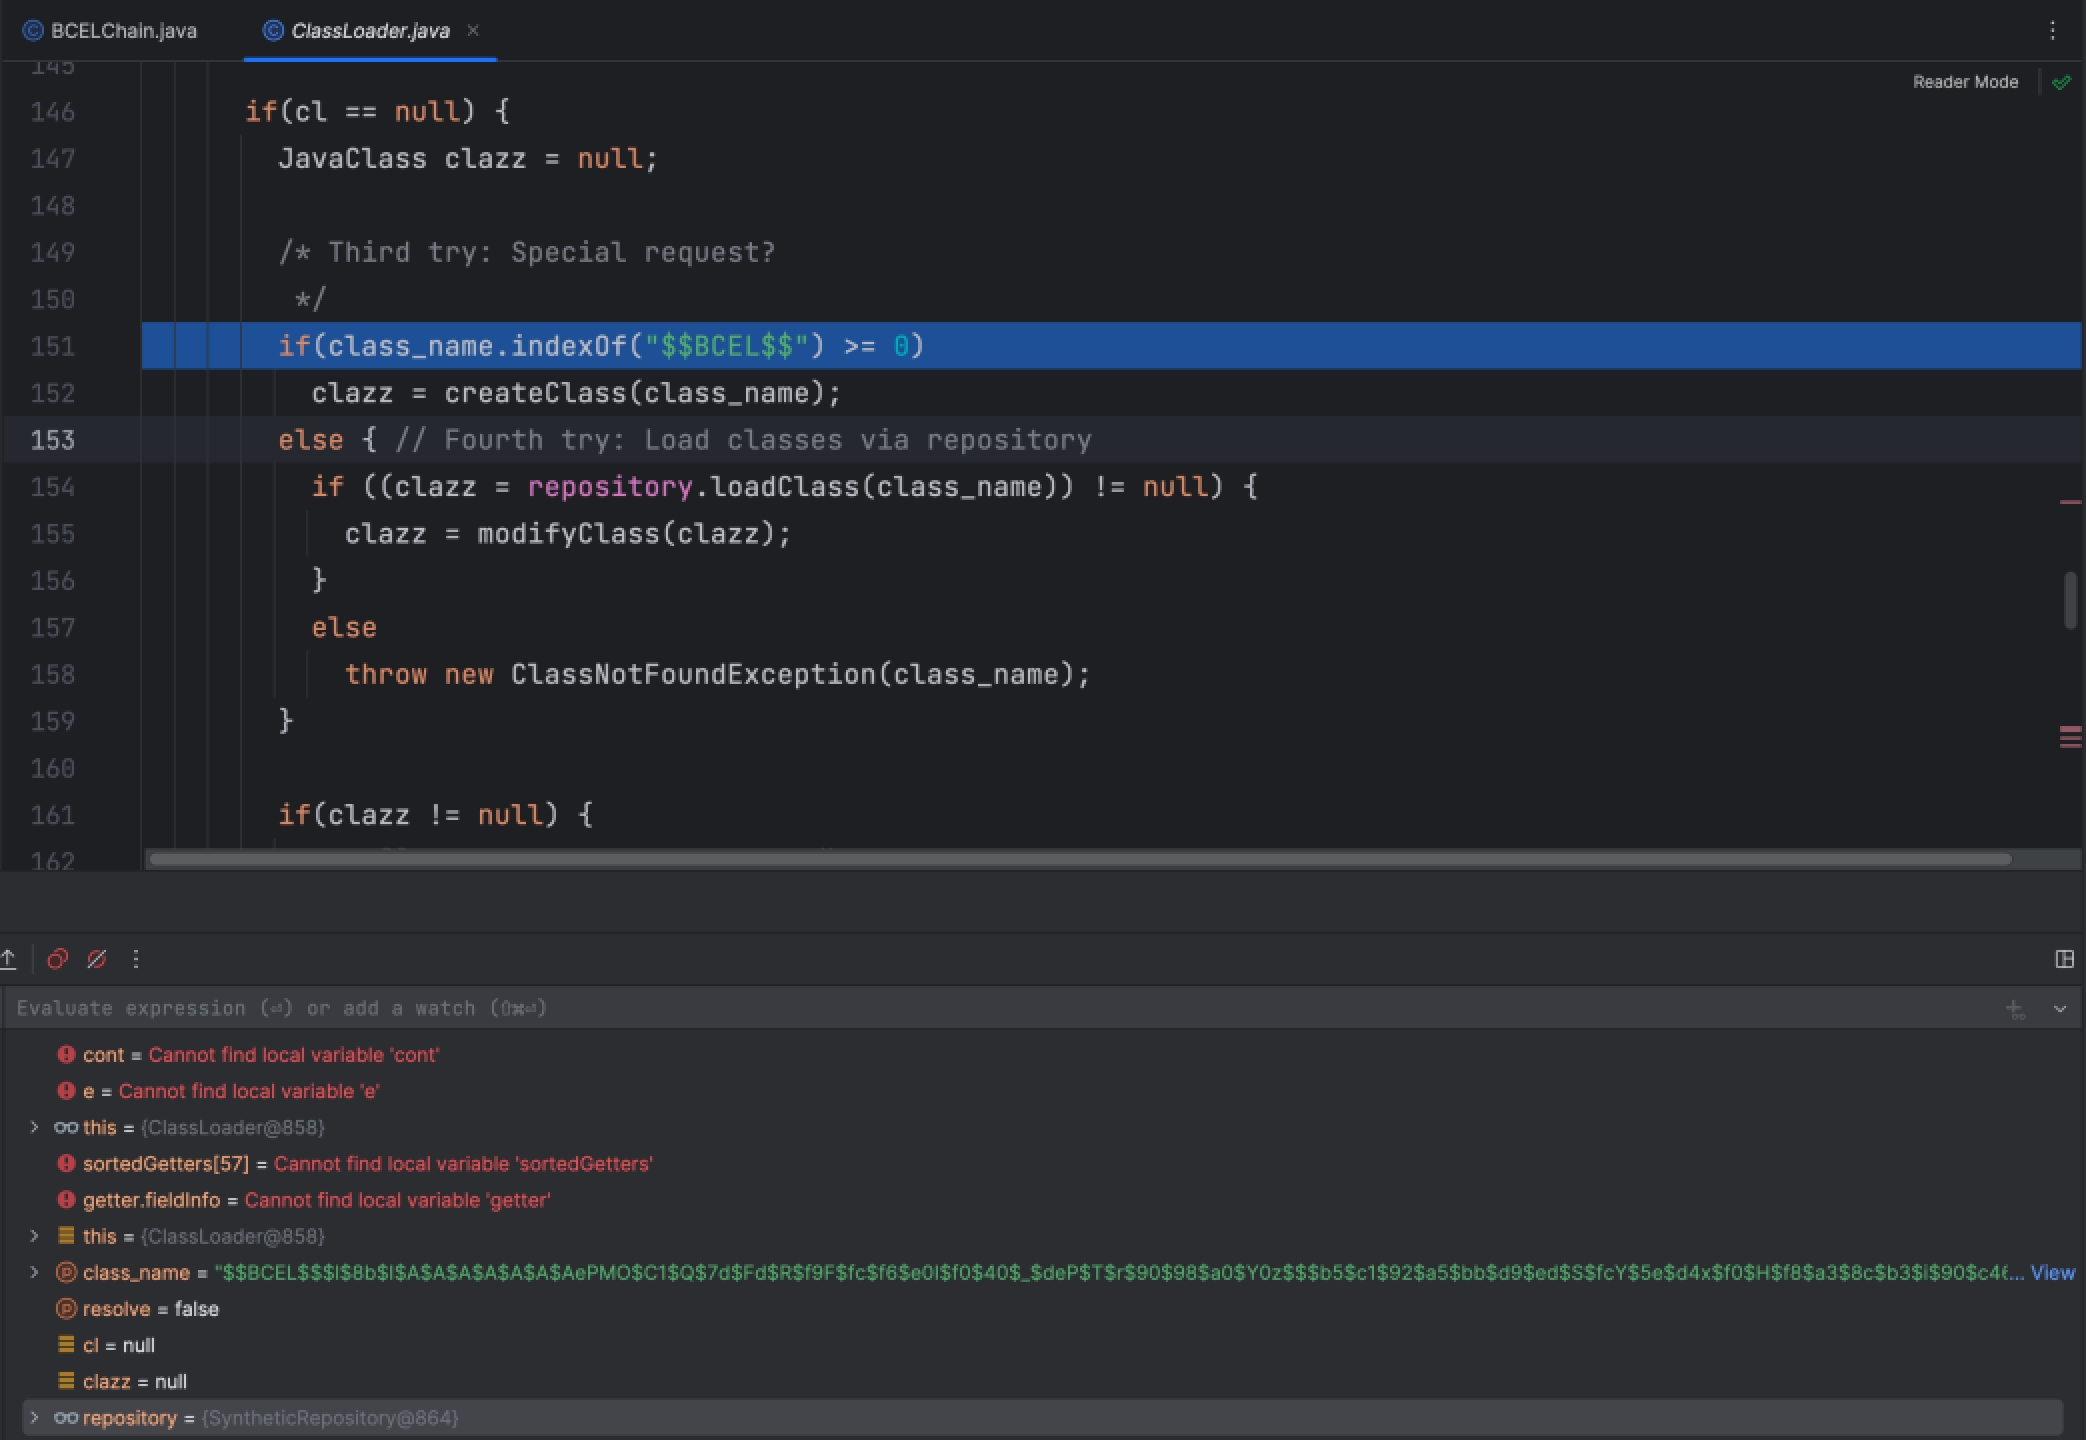This screenshot has height=1440, width=2086.
Task: Close the ClassLoader.java tab
Action: coord(473,31)
